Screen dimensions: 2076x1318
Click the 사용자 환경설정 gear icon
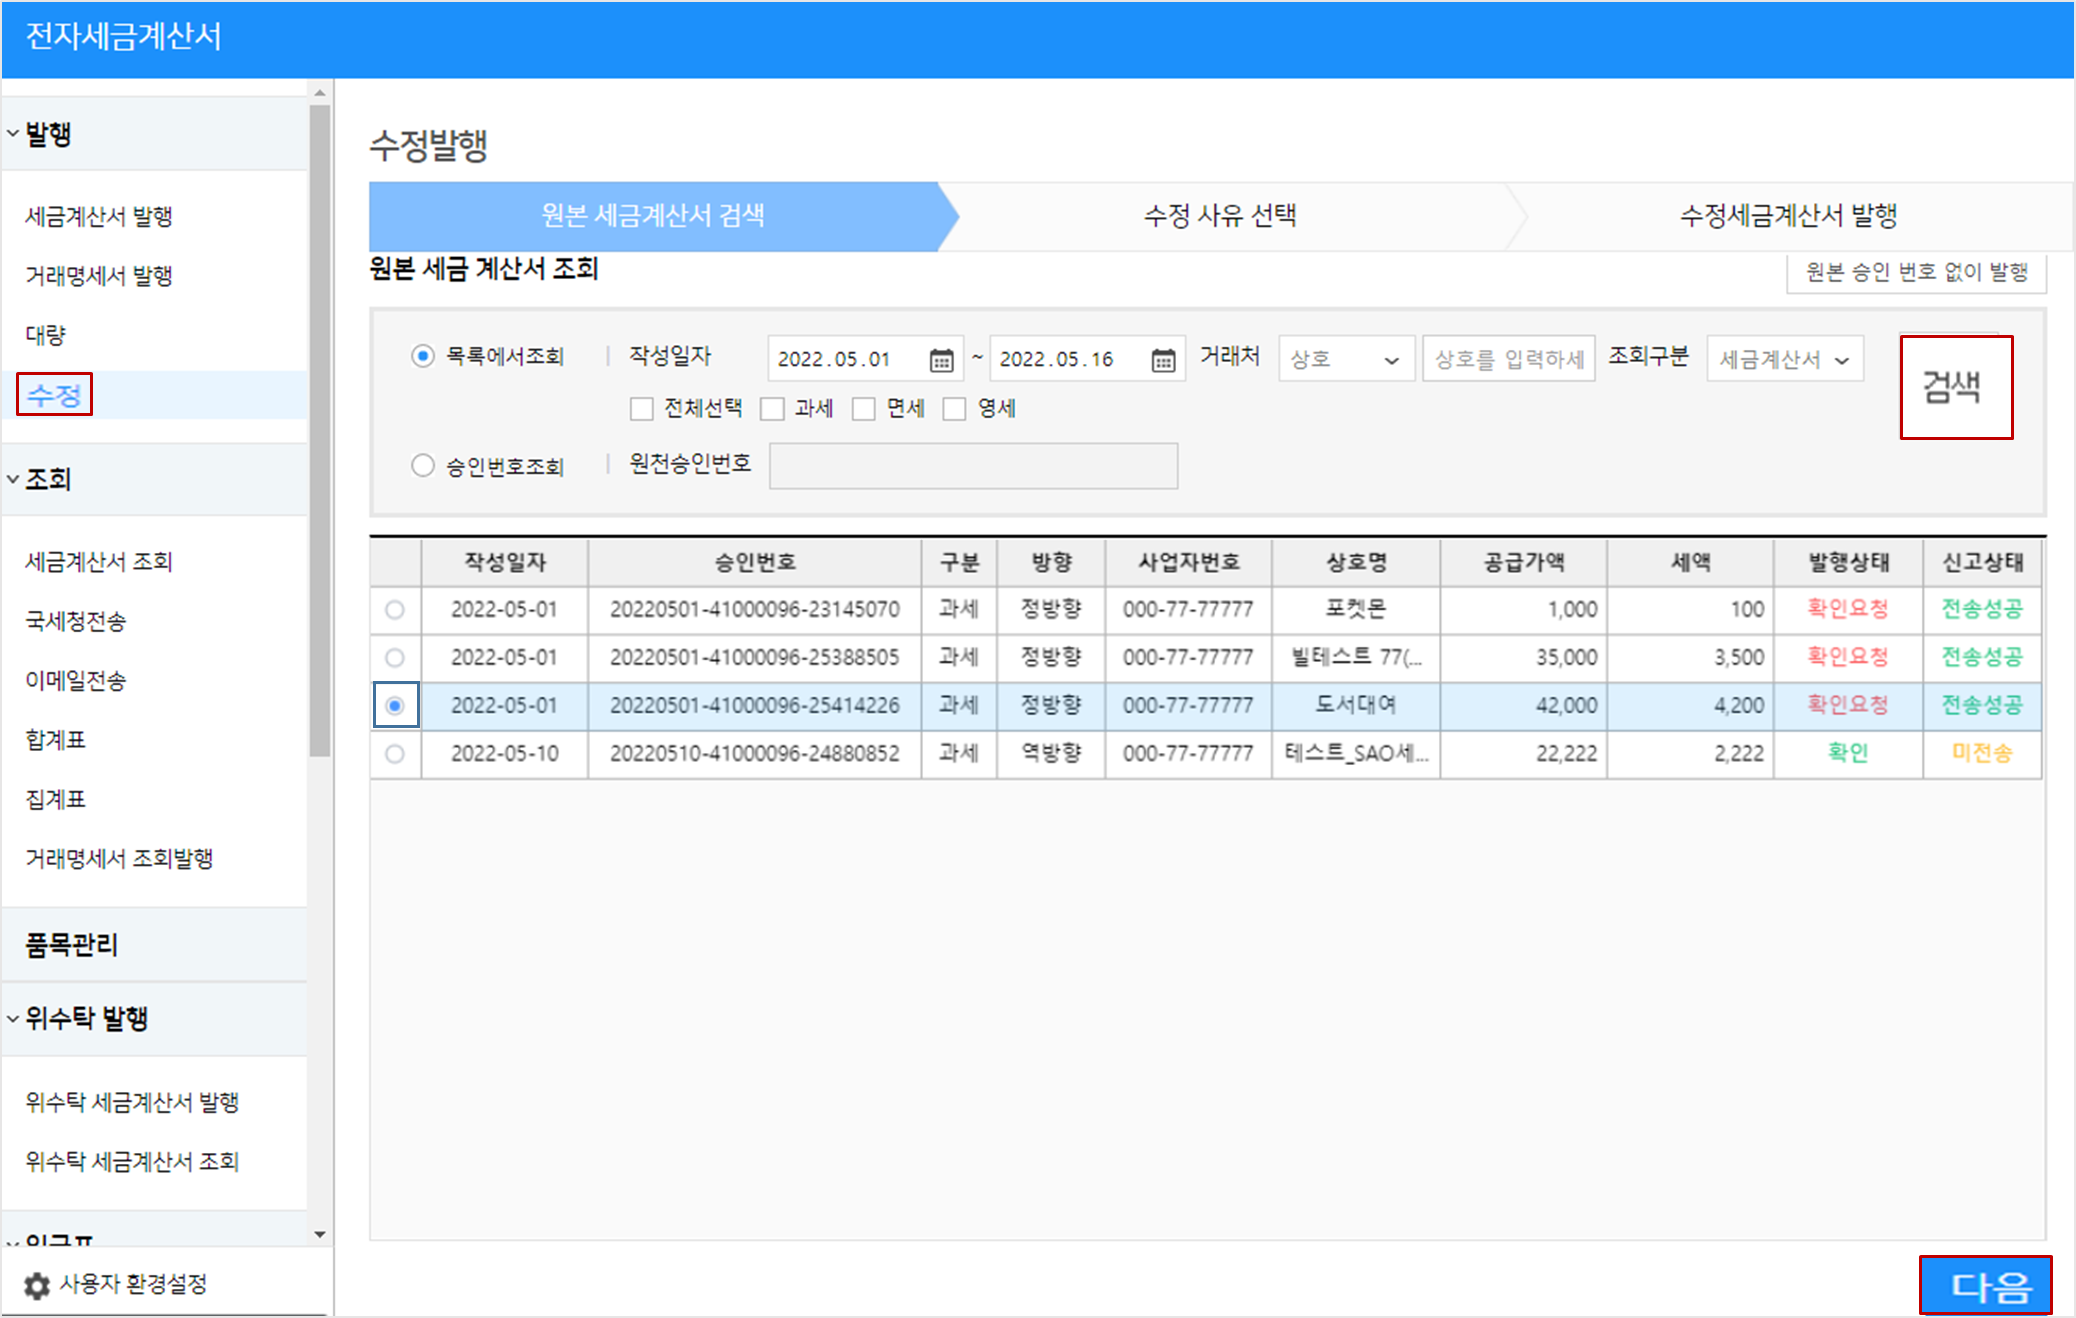(37, 1285)
